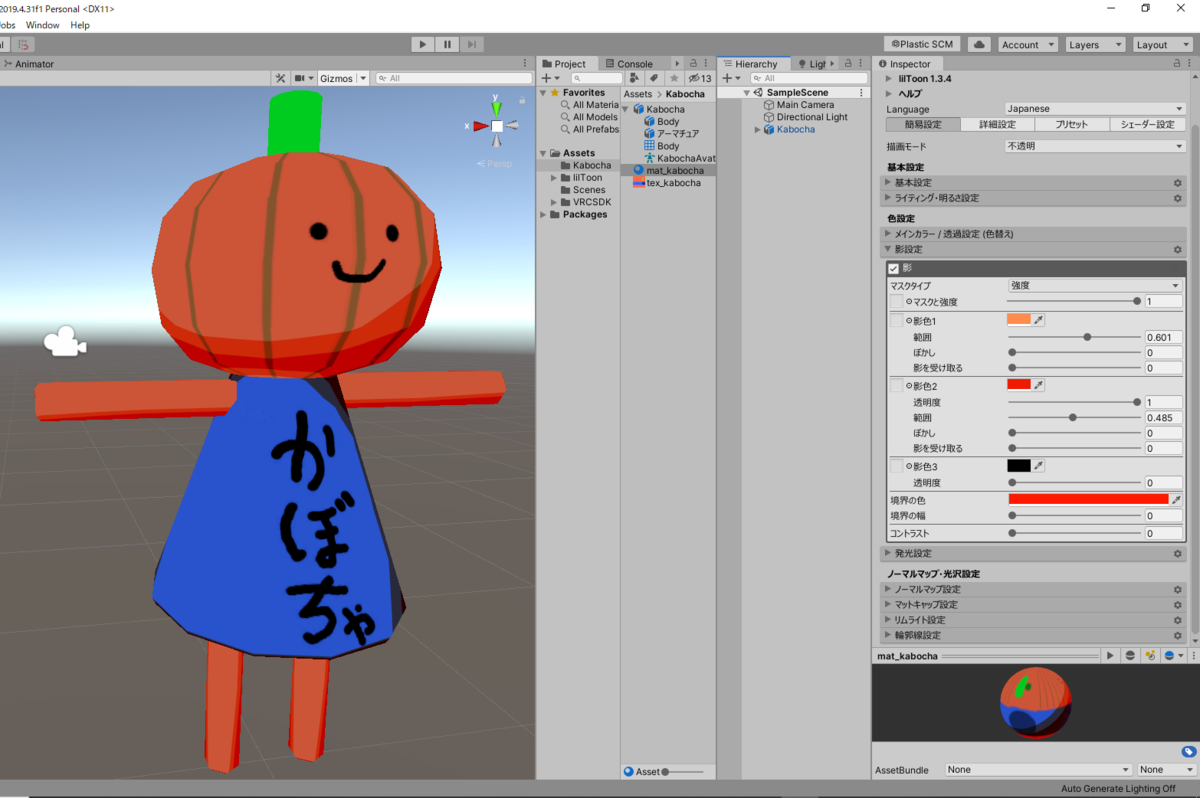Click the scene tools wrench icon
This screenshot has height=798, width=1200.
280,78
